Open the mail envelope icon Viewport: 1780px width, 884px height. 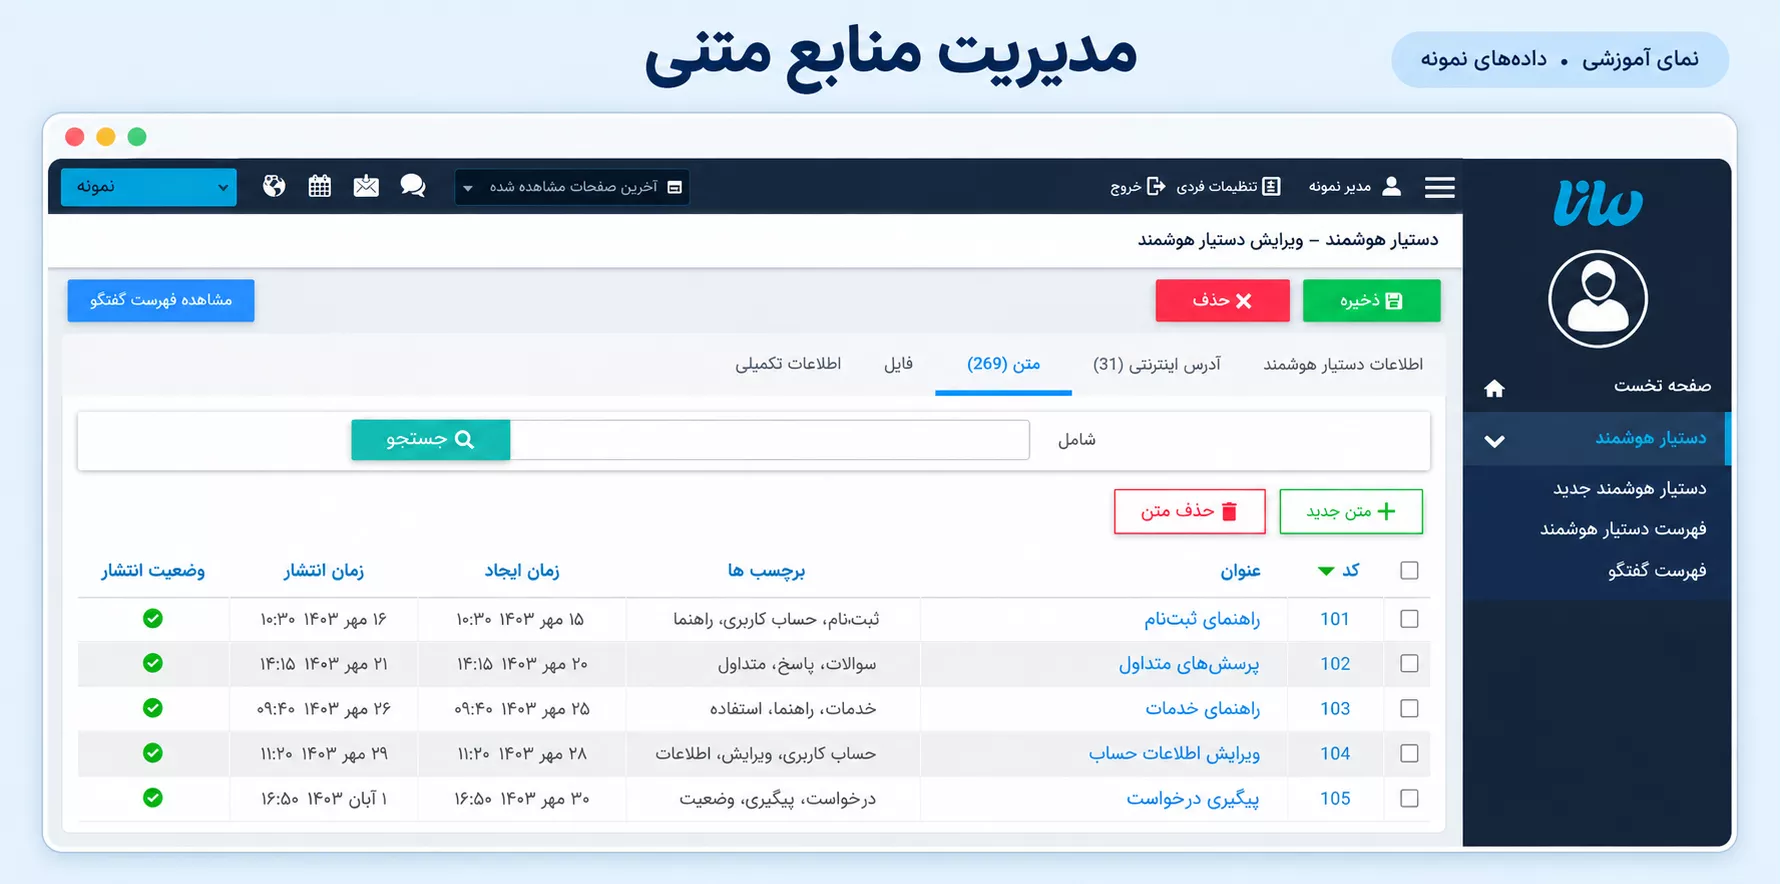click(x=366, y=186)
